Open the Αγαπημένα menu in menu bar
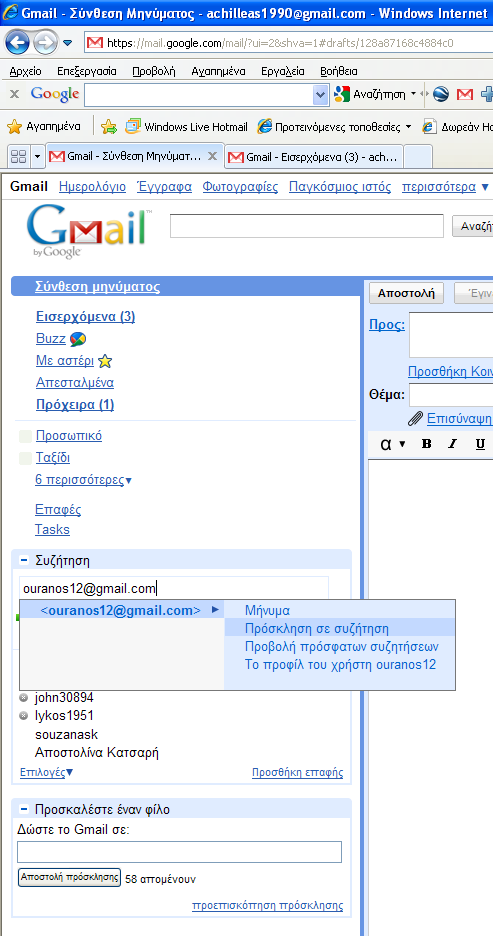This screenshot has width=493, height=936. [218, 72]
